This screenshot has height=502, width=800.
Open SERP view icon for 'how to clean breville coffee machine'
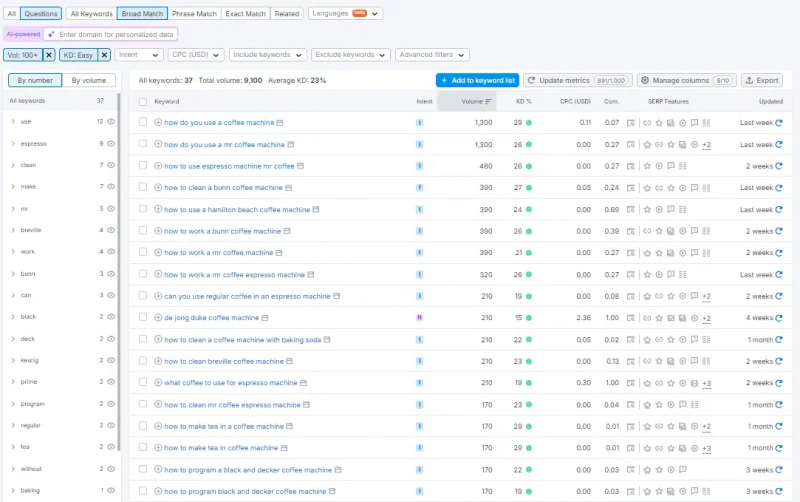click(x=289, y=361)
